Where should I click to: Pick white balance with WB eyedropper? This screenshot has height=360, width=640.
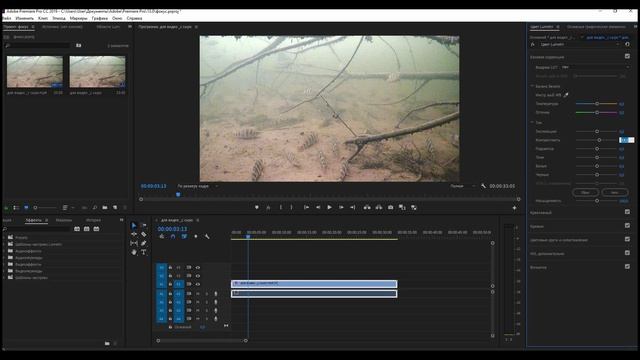click(566, 95)
